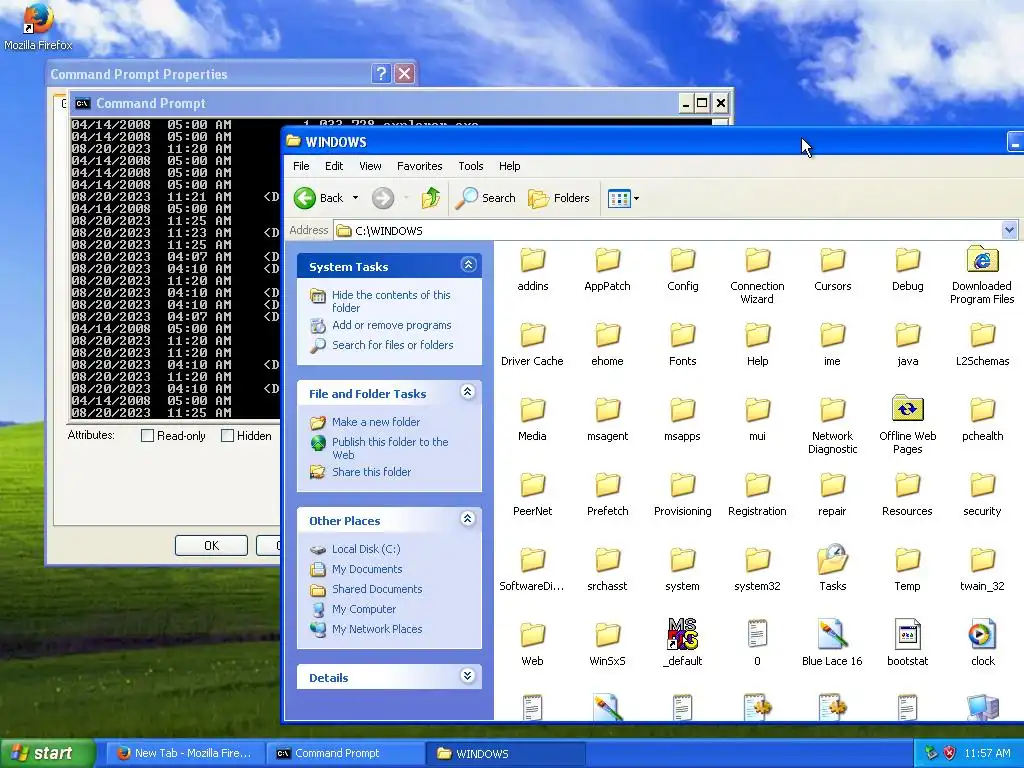Select the WinSxS folder
Image resolution: width=1024 pixels, height=768 pixels.
pos(607,645)
